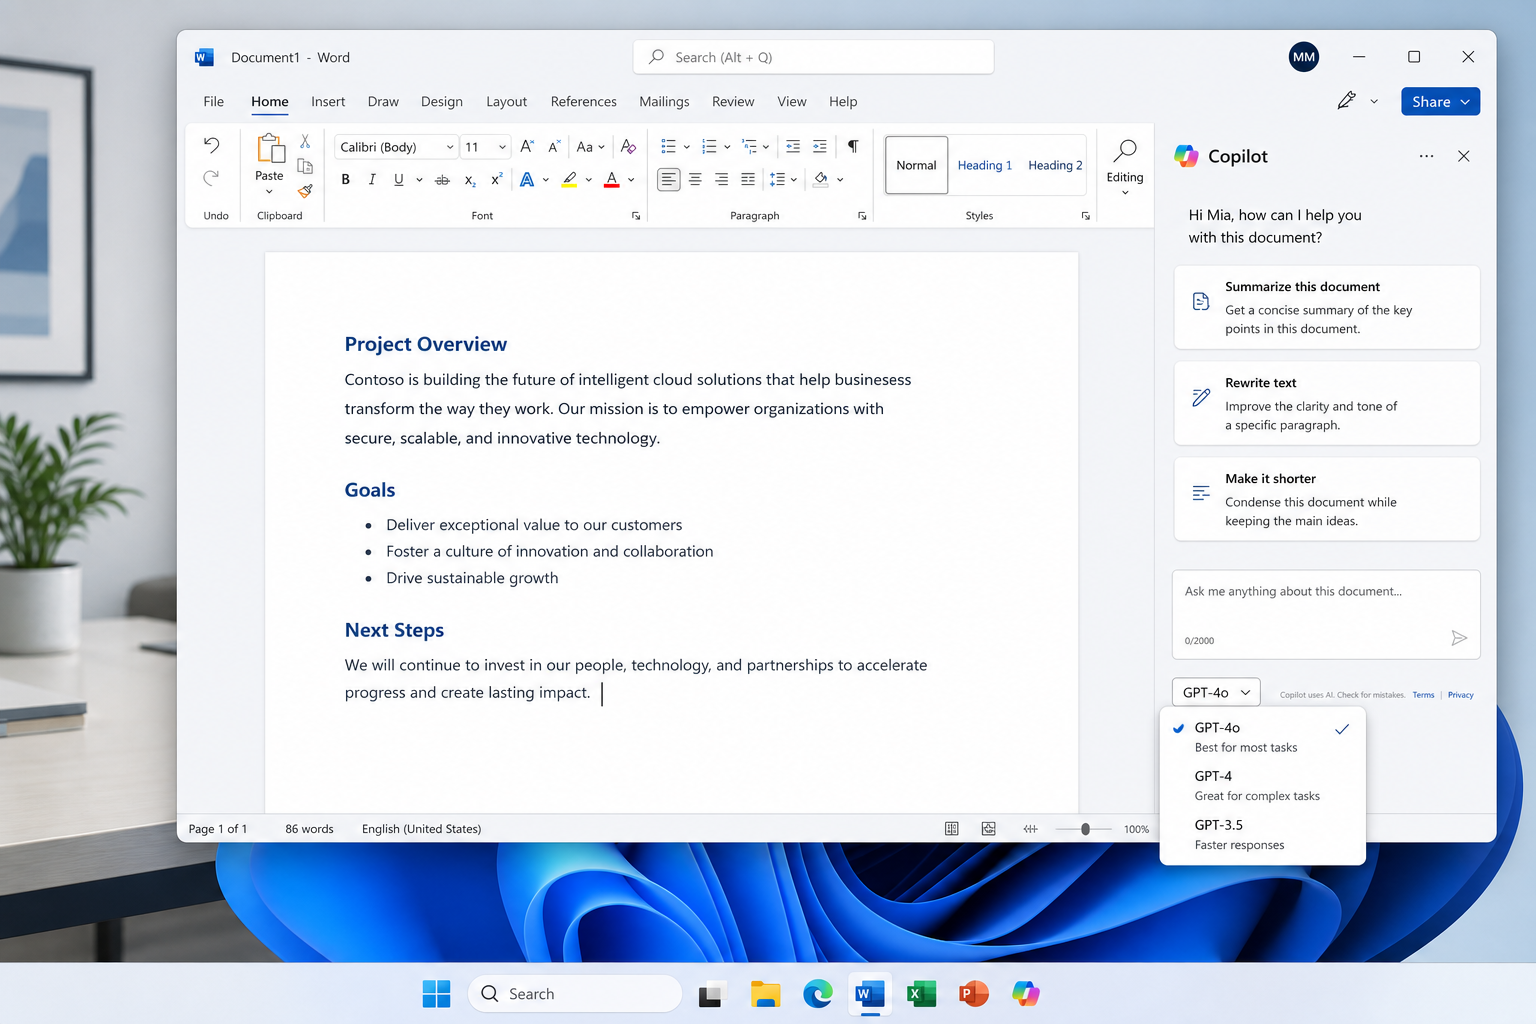Select the GPT-3.5 model option
The width and height of the screenshot is (1536, 1024).
click(1262, 835)
